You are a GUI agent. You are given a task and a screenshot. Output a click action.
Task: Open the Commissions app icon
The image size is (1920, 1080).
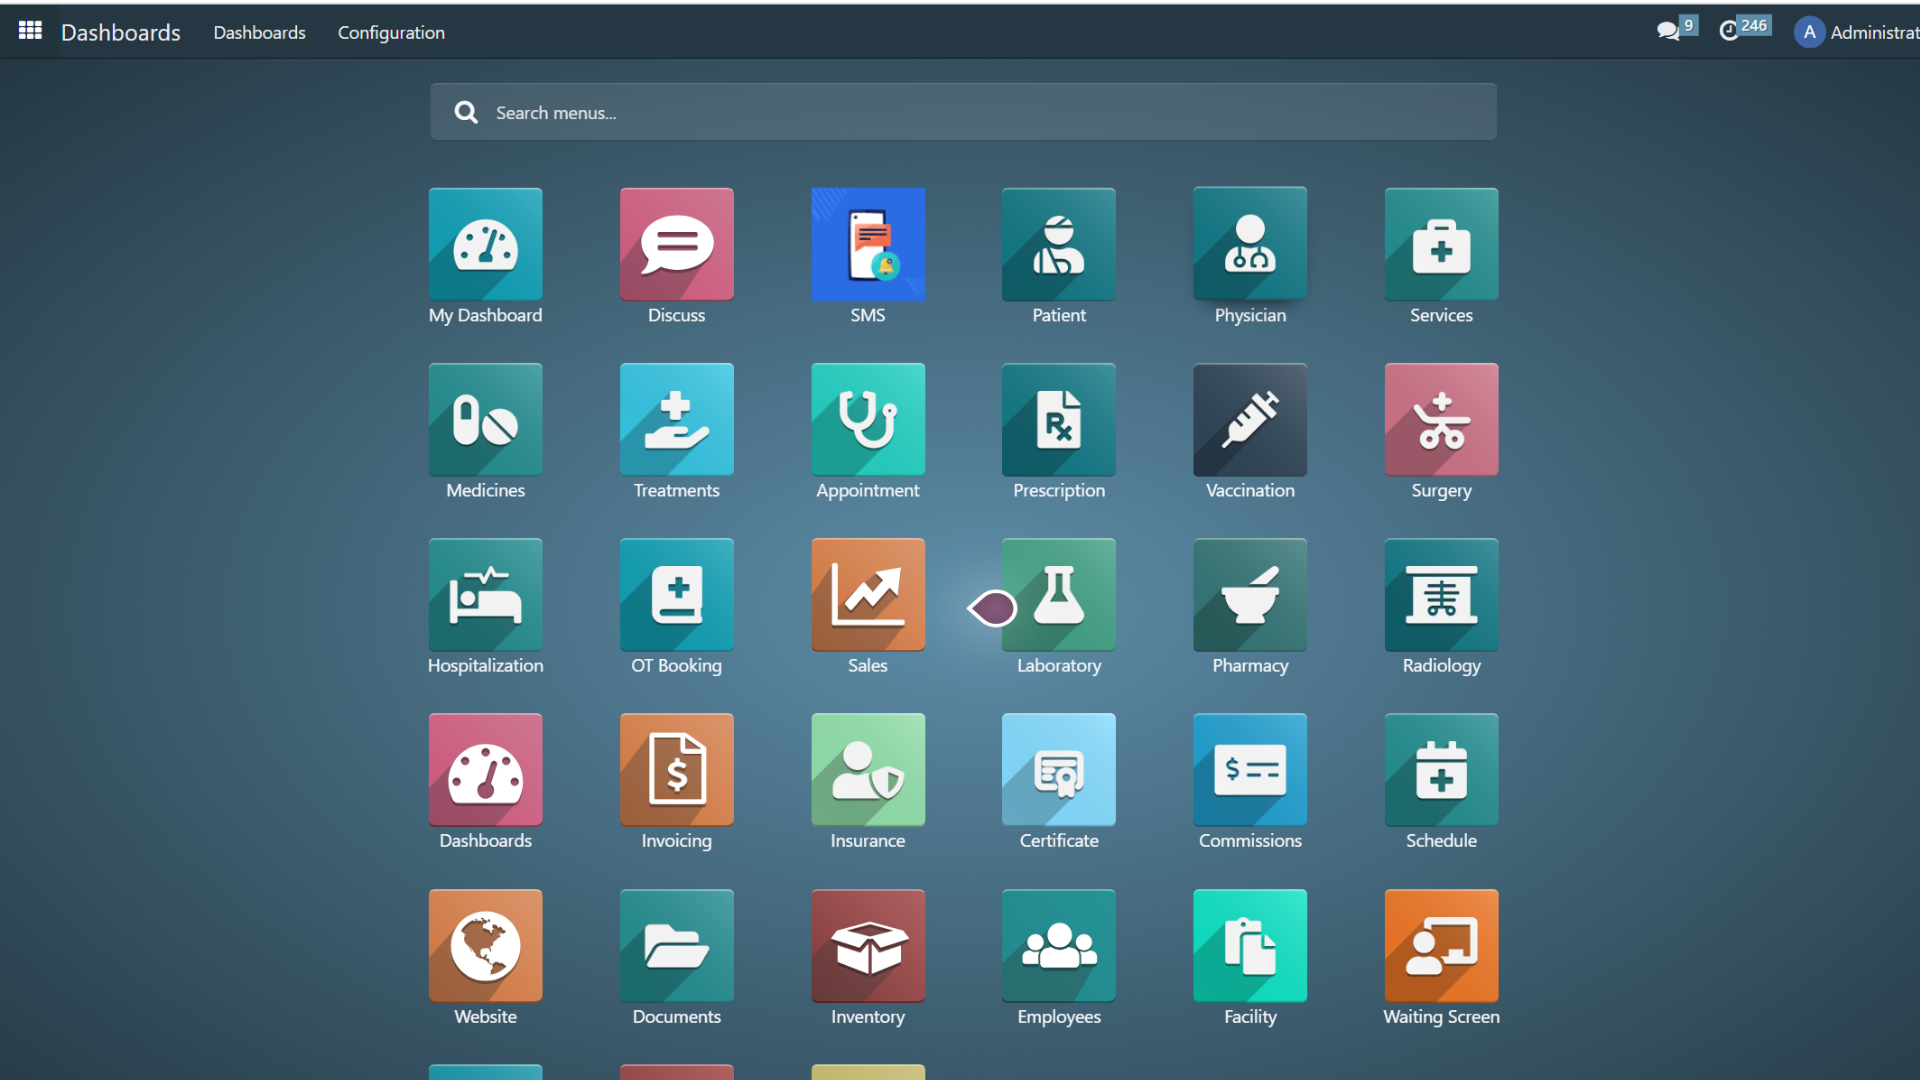(x=1249, y=770)
